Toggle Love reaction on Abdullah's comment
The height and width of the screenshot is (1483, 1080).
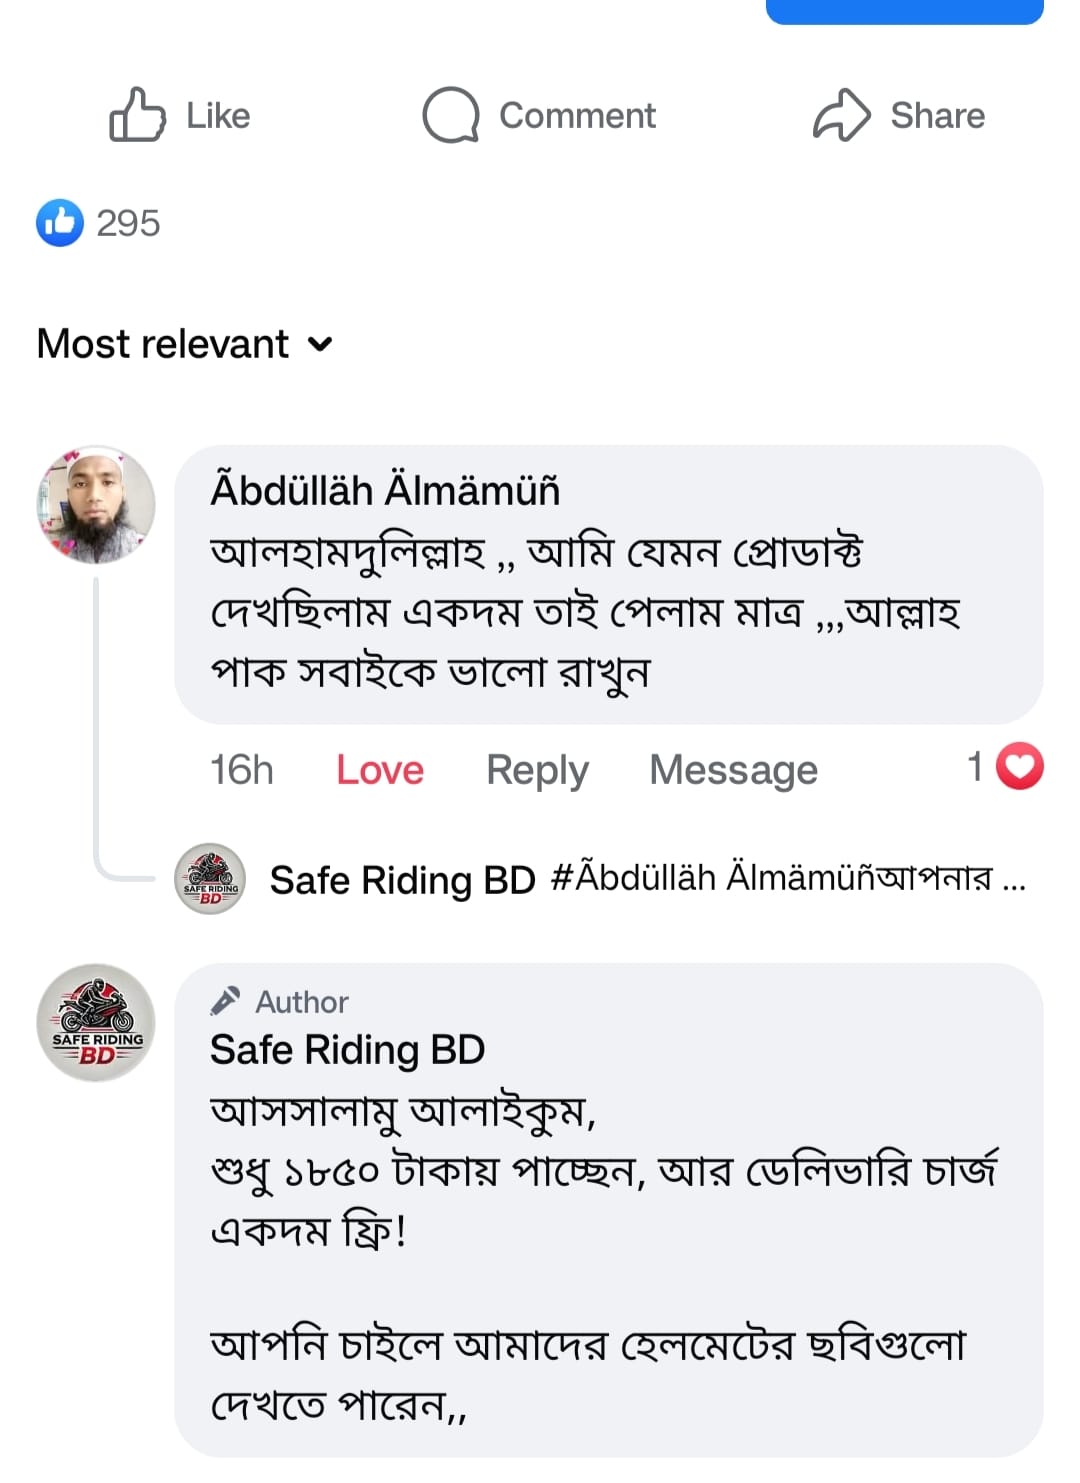coord(380,770)
